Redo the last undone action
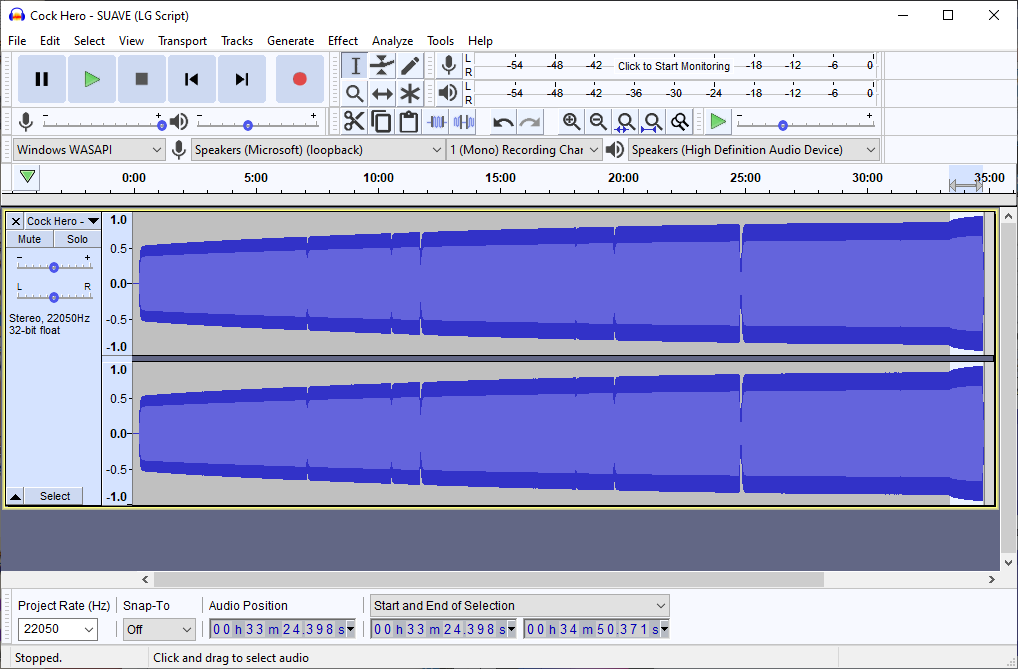The width and height of the screenshot is (1018, 669). tap(530, 121)
